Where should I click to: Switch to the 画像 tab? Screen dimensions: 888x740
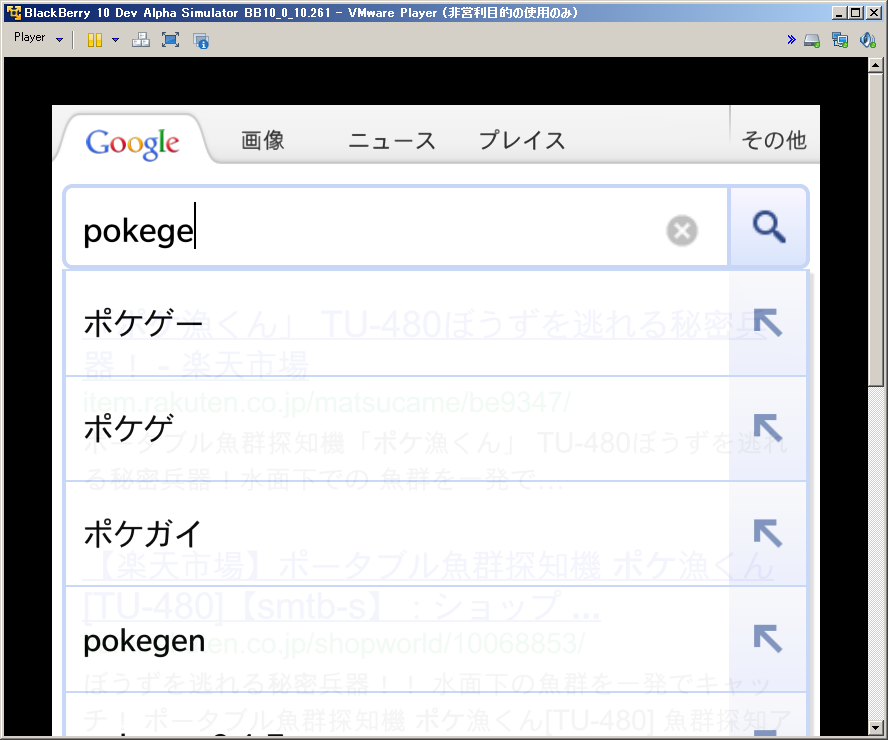[x=263, y=140]
